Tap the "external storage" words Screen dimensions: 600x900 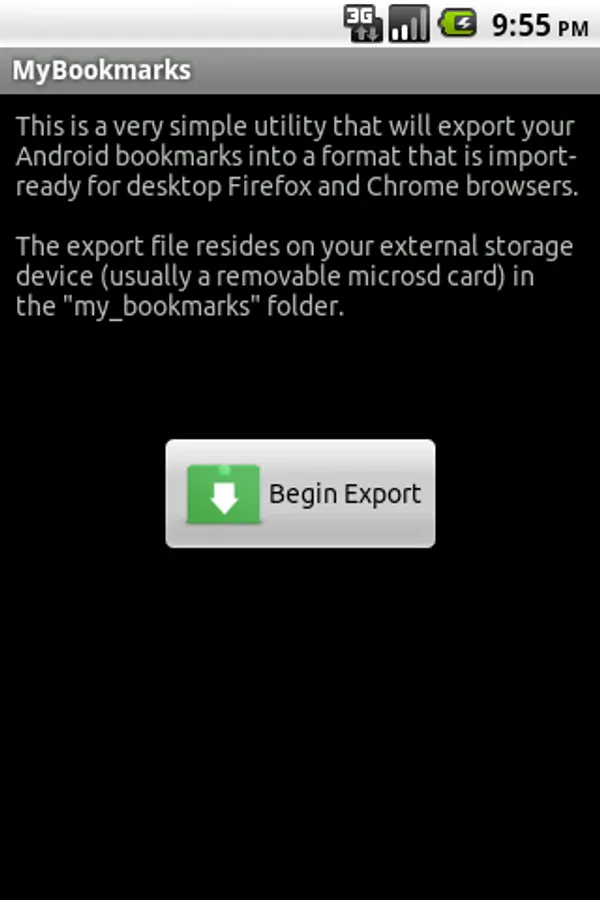[x=476, y=247]
